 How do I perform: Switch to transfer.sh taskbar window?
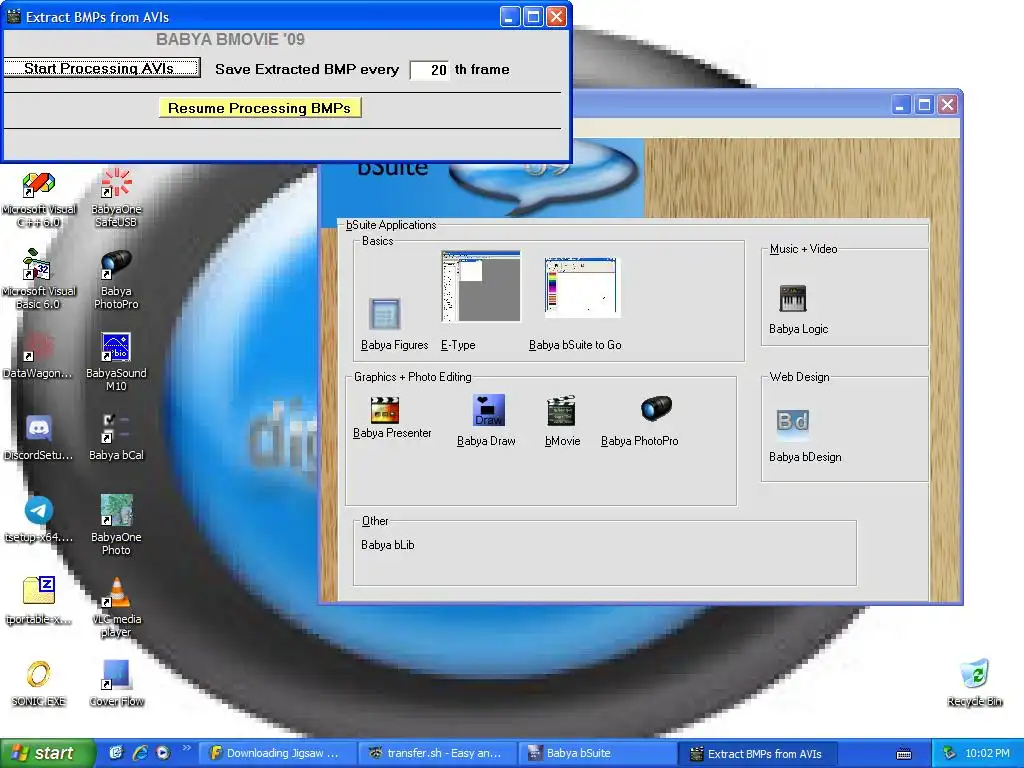point(438,753)
